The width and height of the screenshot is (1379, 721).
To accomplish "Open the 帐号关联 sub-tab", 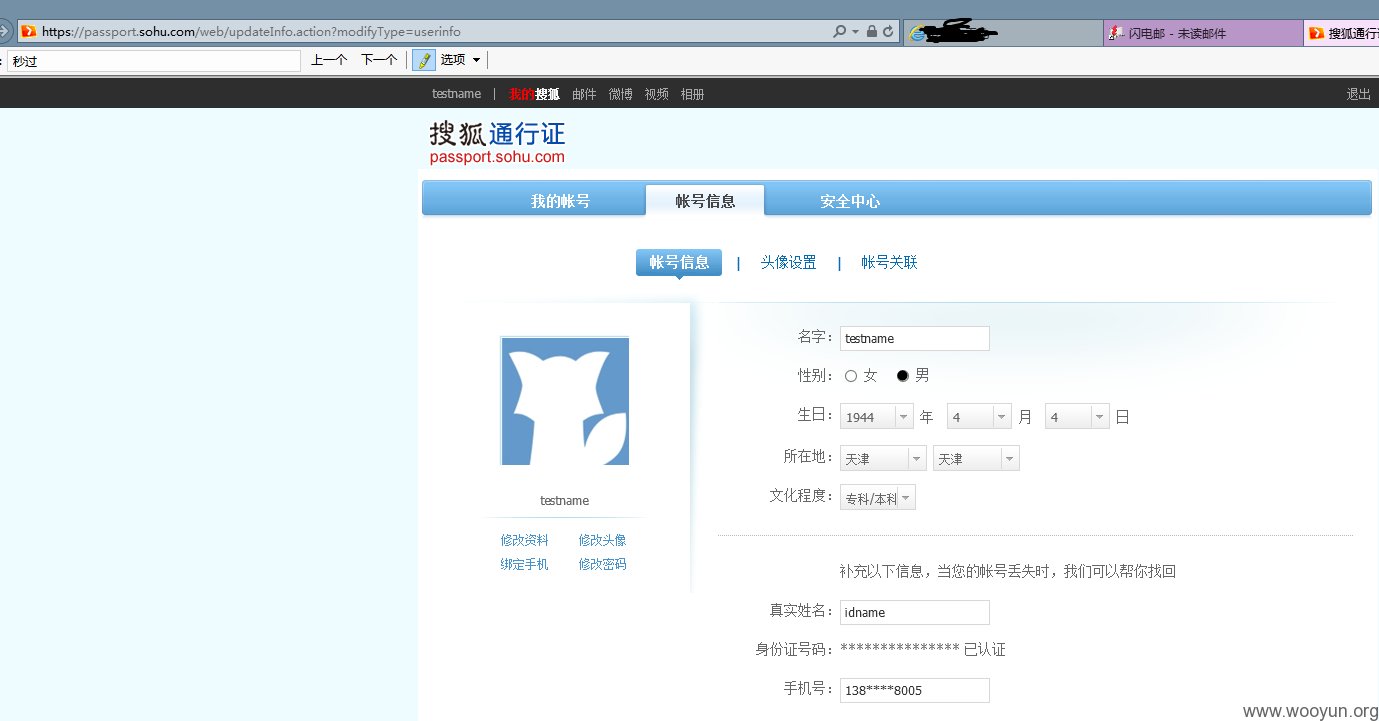I will pyautogui.click(x=889, y=263).
